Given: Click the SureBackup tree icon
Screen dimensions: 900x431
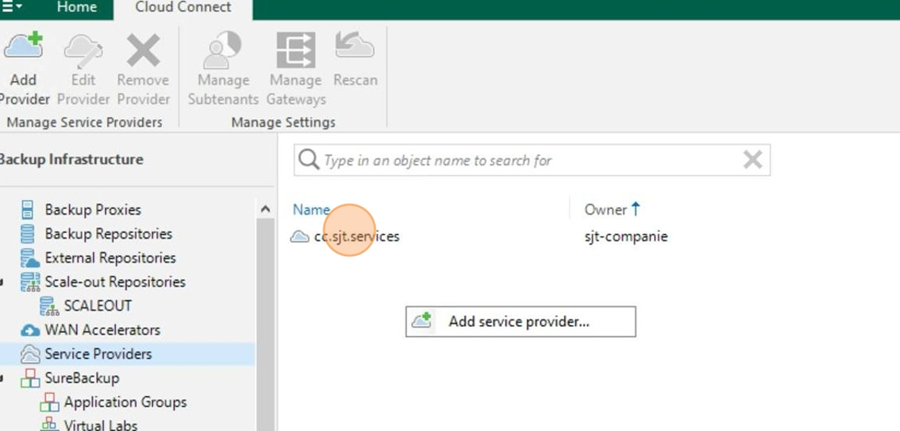Looking at the screenshot, I should coord(30,378).
